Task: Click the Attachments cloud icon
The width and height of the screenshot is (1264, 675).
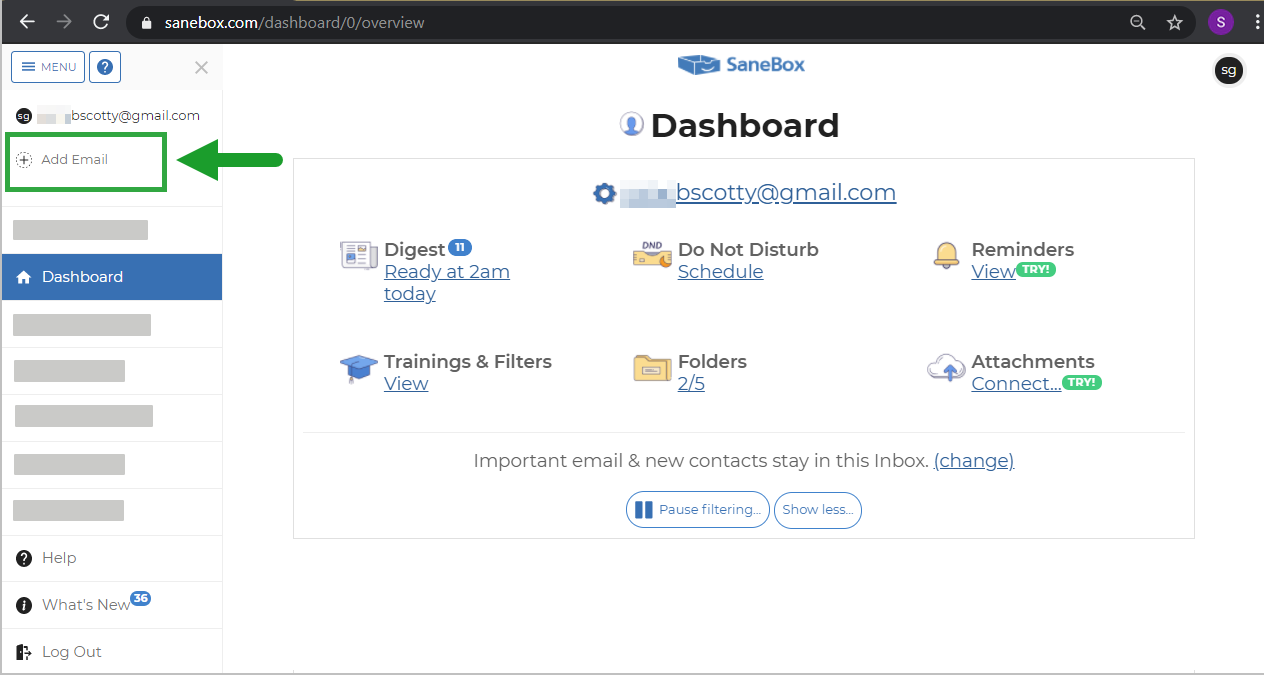Action: click(x=946, y=367)
